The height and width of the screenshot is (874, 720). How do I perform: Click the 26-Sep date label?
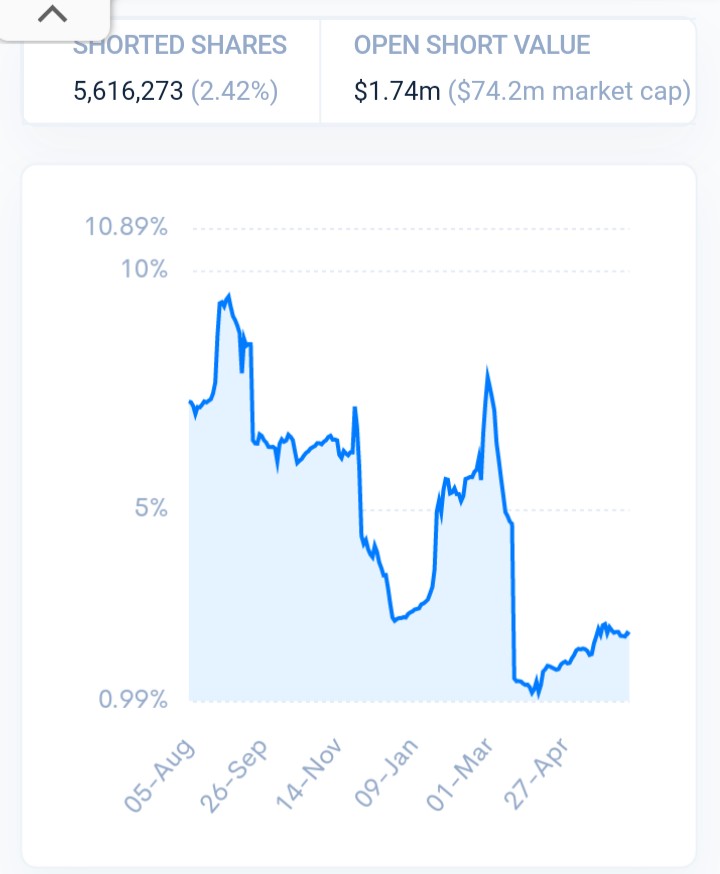coord(240,776)
